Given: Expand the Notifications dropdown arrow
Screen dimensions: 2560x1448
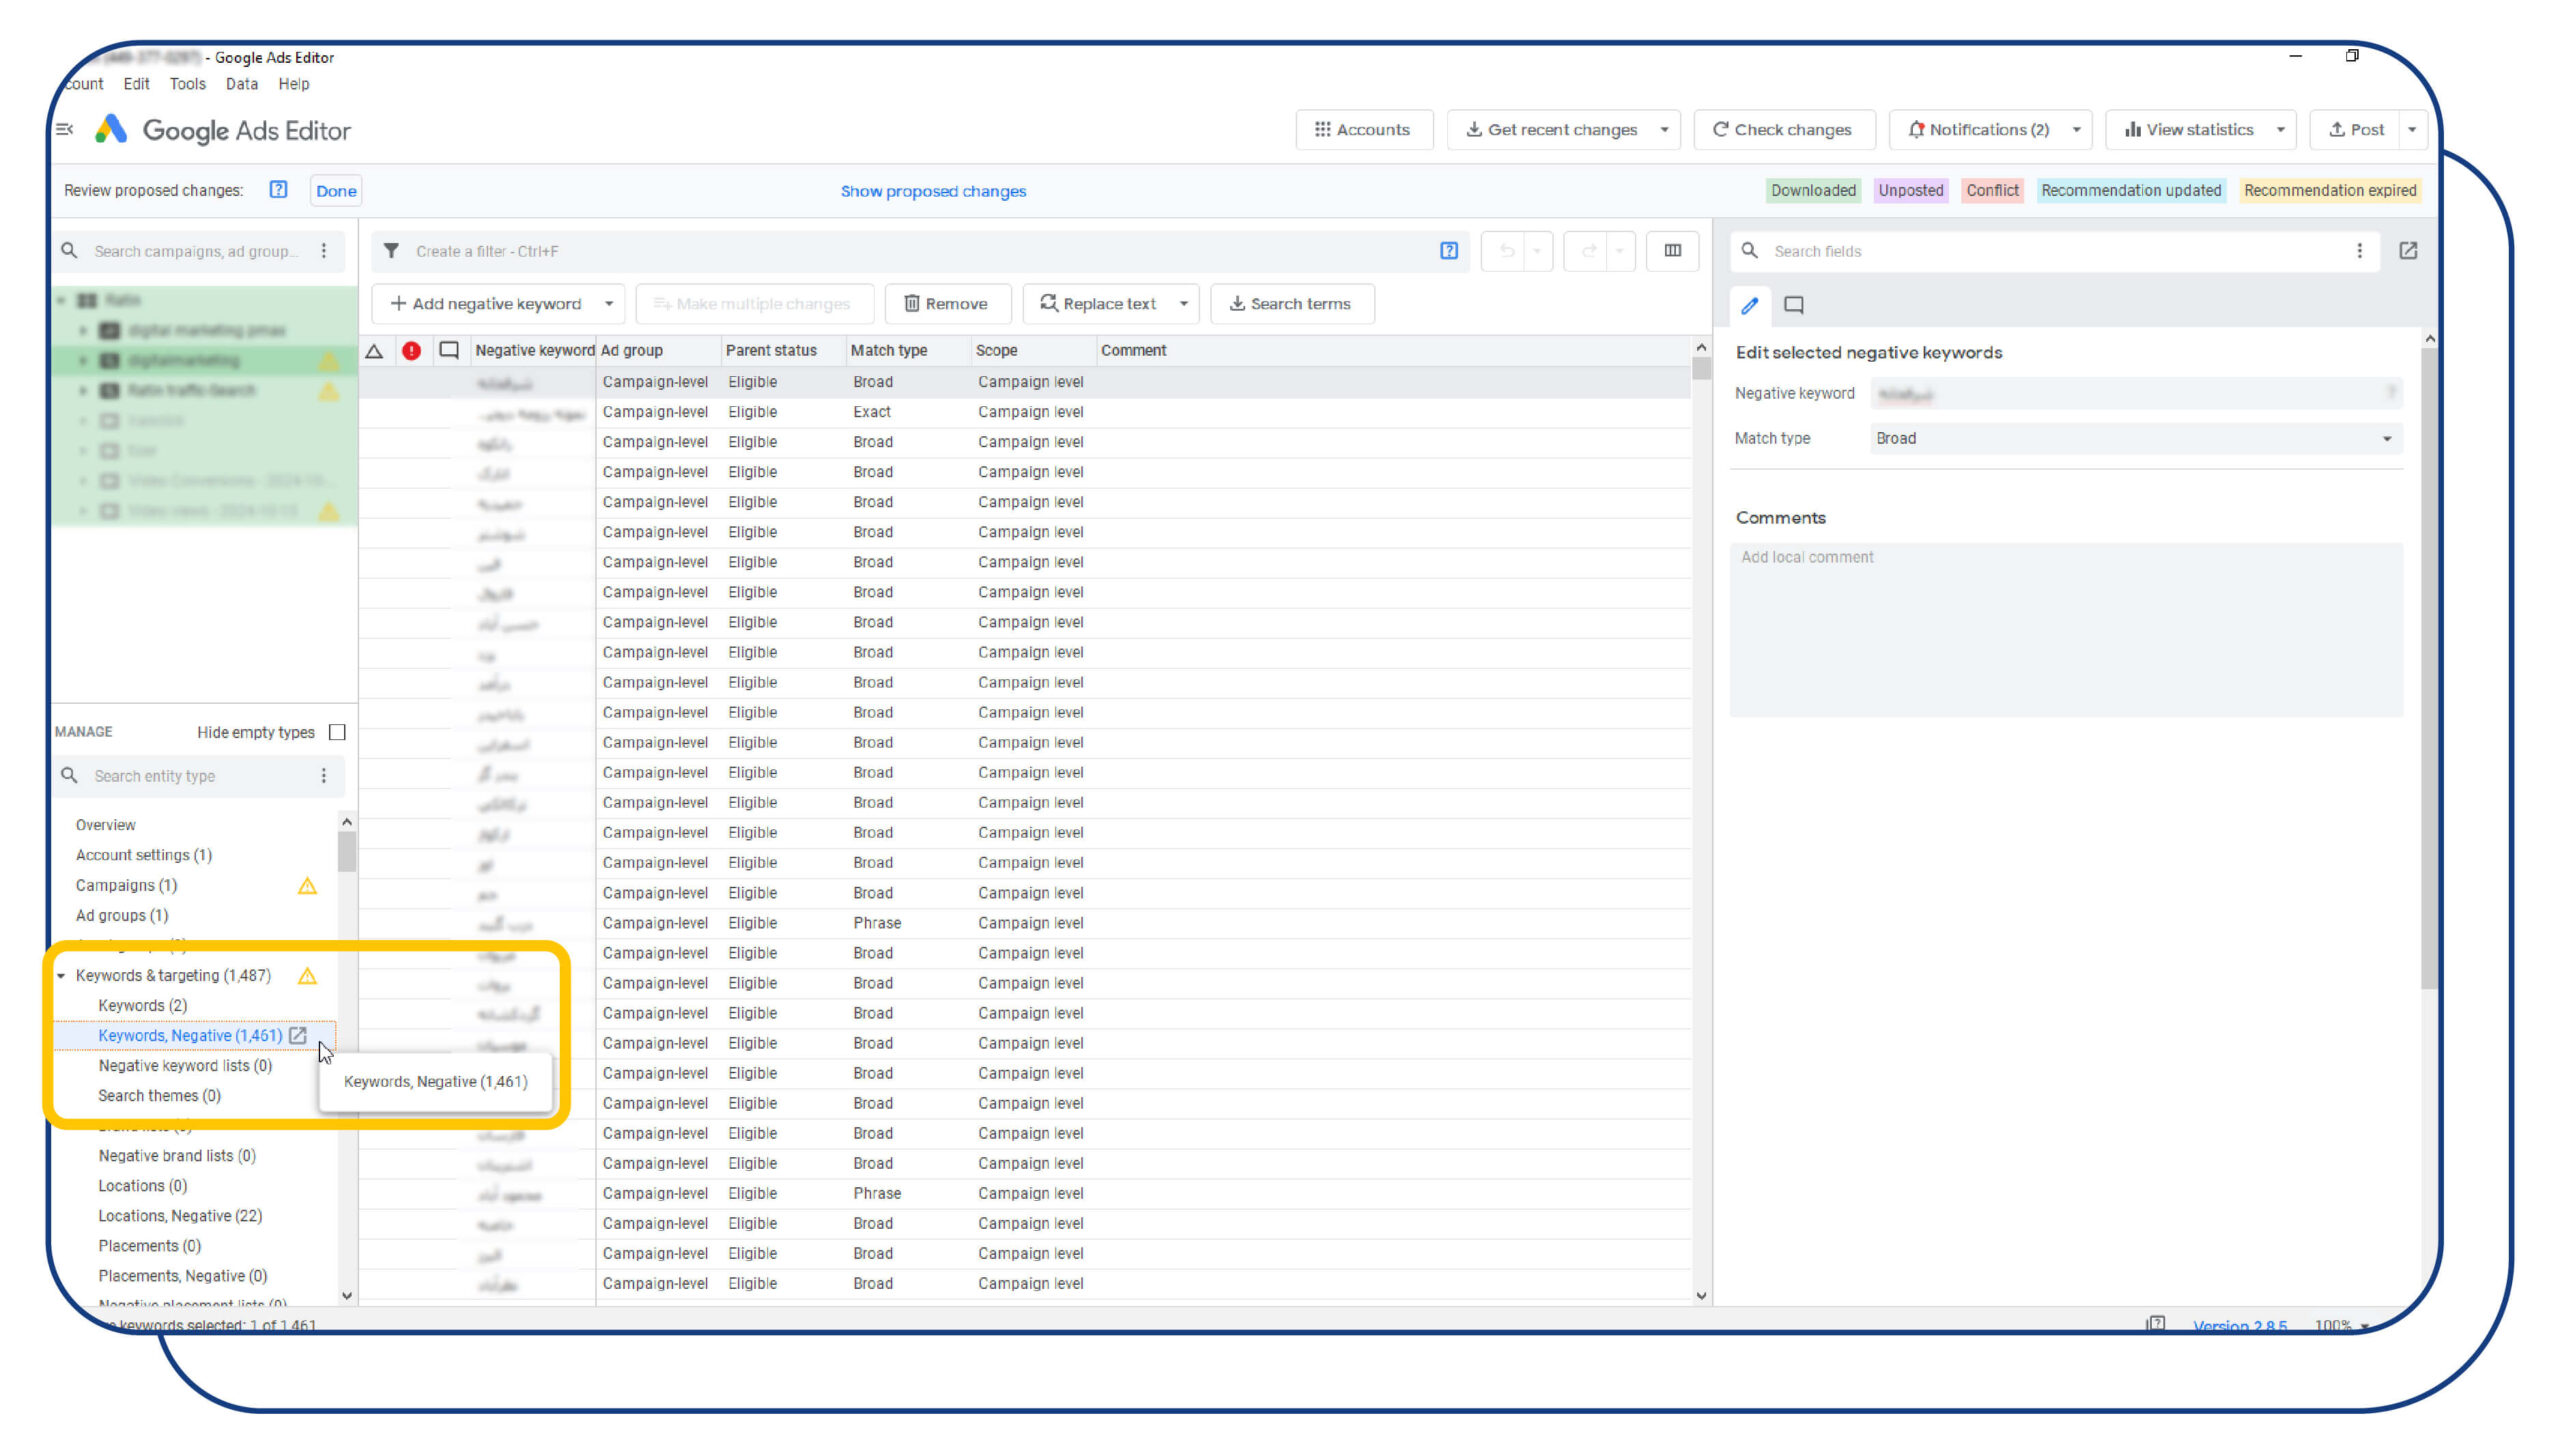Looking at the screenshot, I should (x=2077, y=130).
